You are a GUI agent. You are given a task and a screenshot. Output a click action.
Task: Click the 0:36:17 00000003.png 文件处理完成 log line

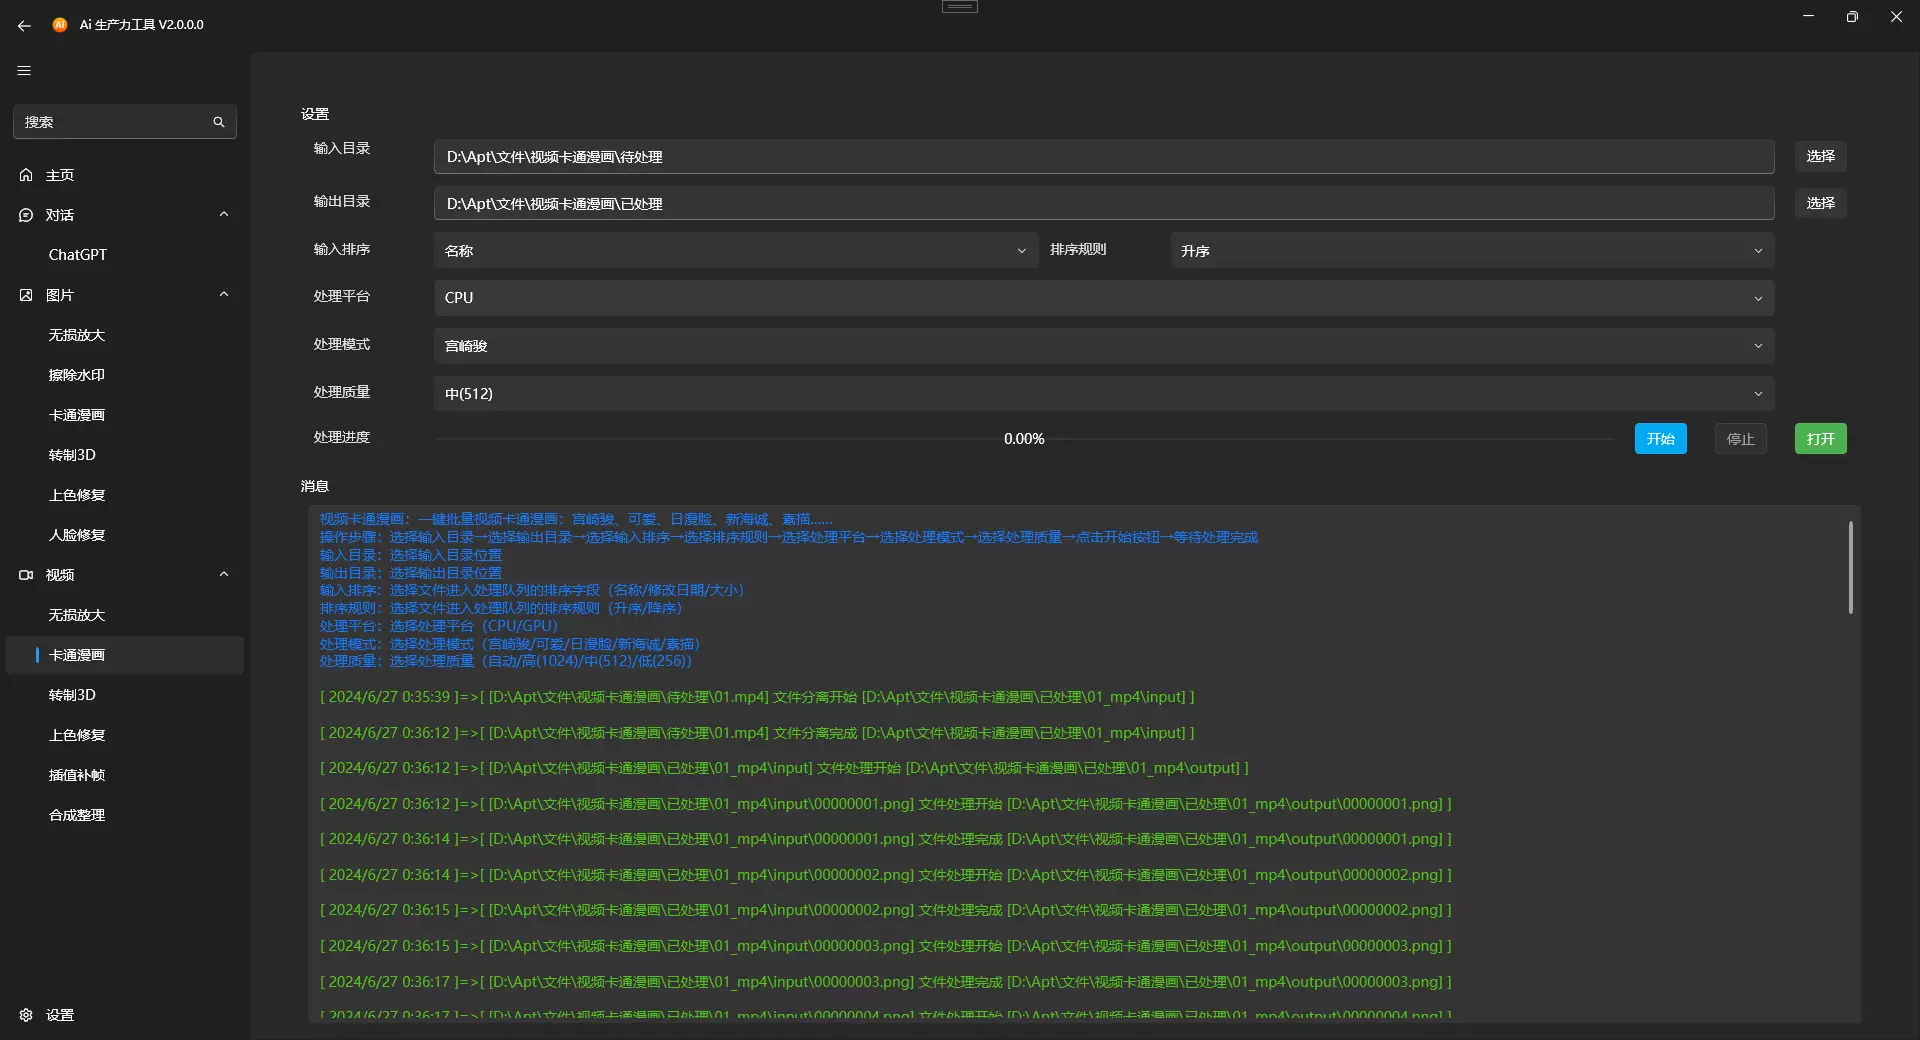point(885,982)
